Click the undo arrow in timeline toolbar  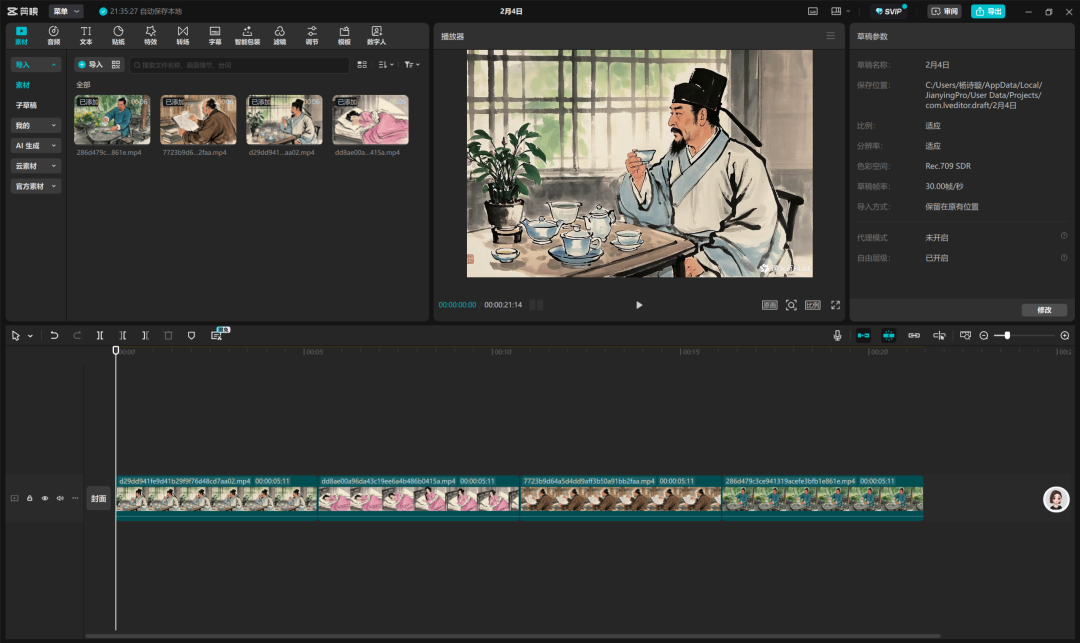pyautogui.click(x=54, y=336)
